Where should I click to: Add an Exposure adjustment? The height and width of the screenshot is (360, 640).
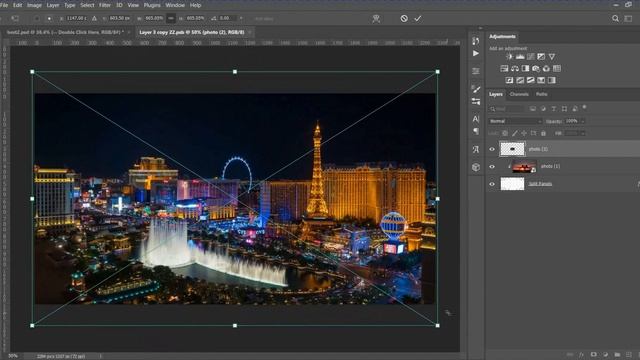pyautogui.click(x=541, y=57)
